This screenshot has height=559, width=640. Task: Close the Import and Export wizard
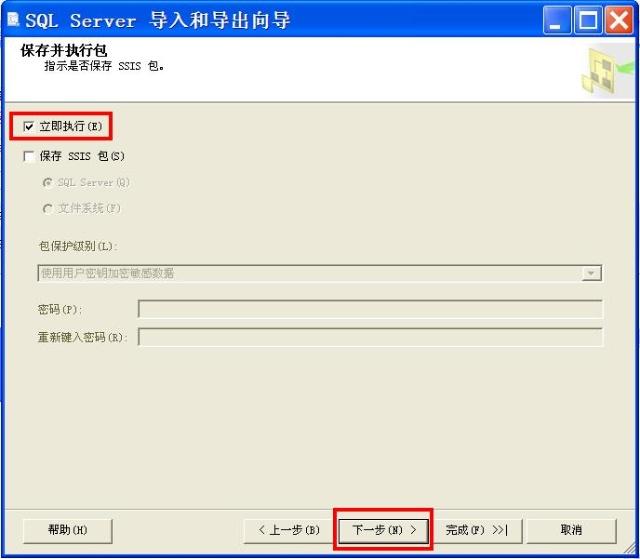pos(619,20)
